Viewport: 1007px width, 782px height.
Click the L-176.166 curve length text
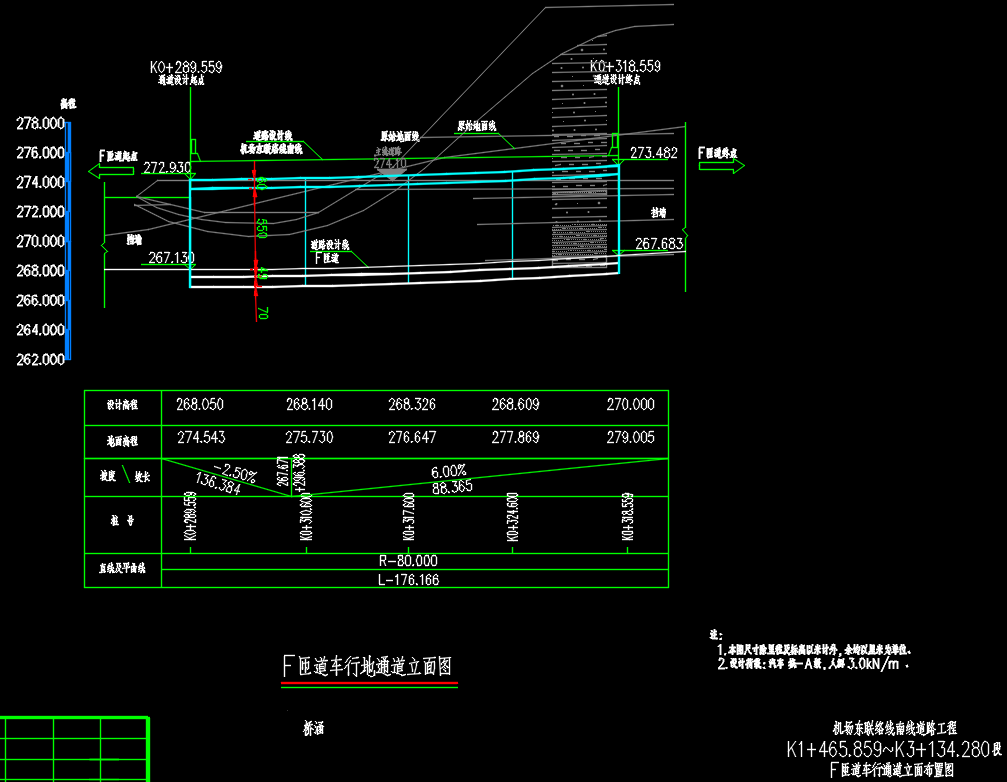click(x=407, y=579)
